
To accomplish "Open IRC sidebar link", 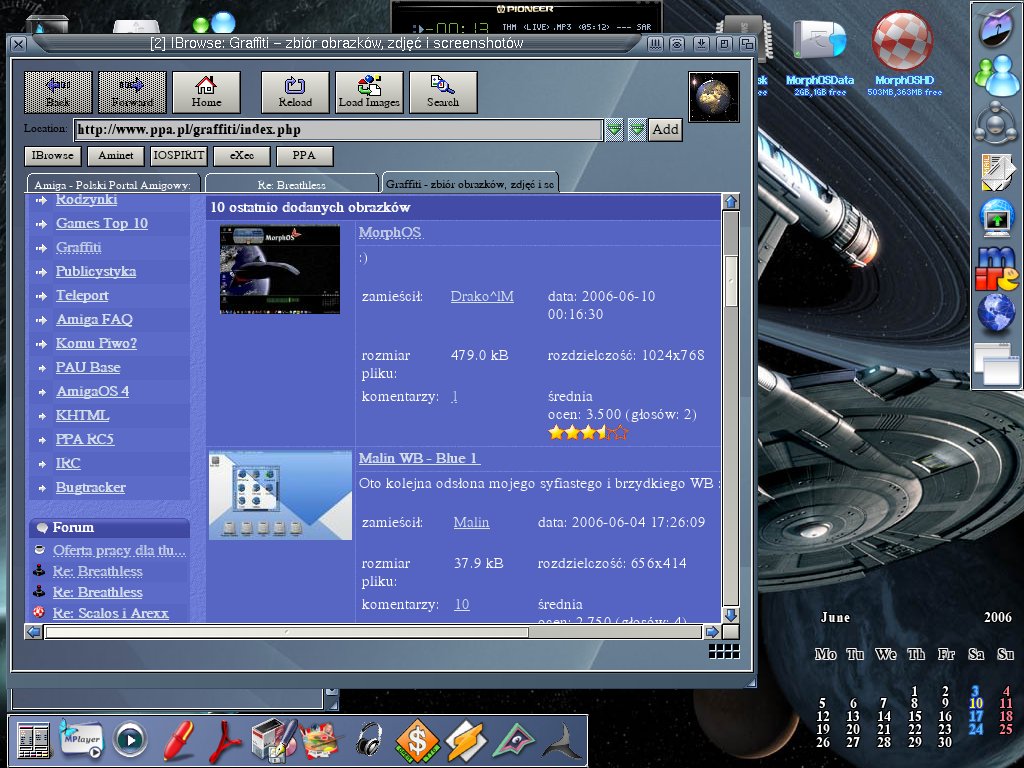I will (x=68, y=463).
